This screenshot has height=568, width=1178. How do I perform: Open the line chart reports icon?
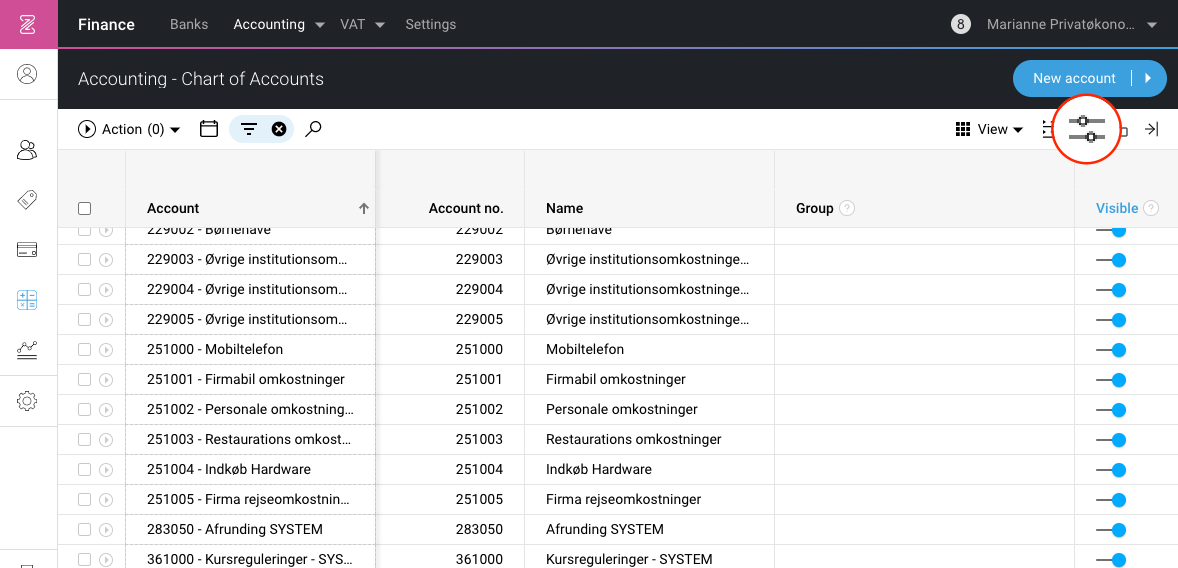pyautogui.click(x=27, y=350)
